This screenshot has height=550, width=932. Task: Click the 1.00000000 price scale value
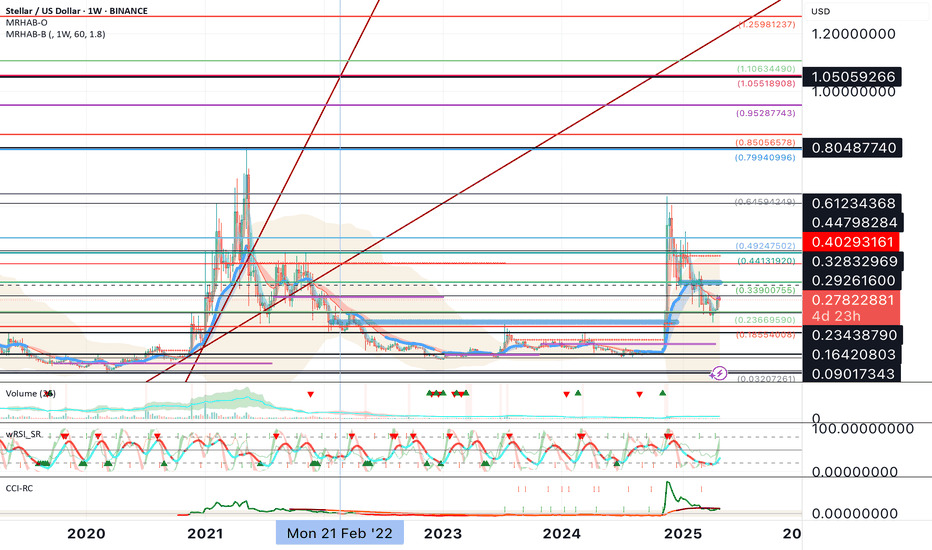(854, 92)
